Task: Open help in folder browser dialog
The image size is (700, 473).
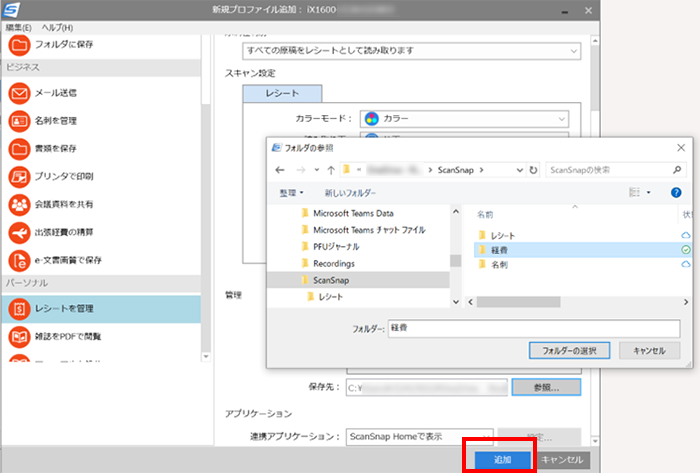Action: click(x=676, y=192)
